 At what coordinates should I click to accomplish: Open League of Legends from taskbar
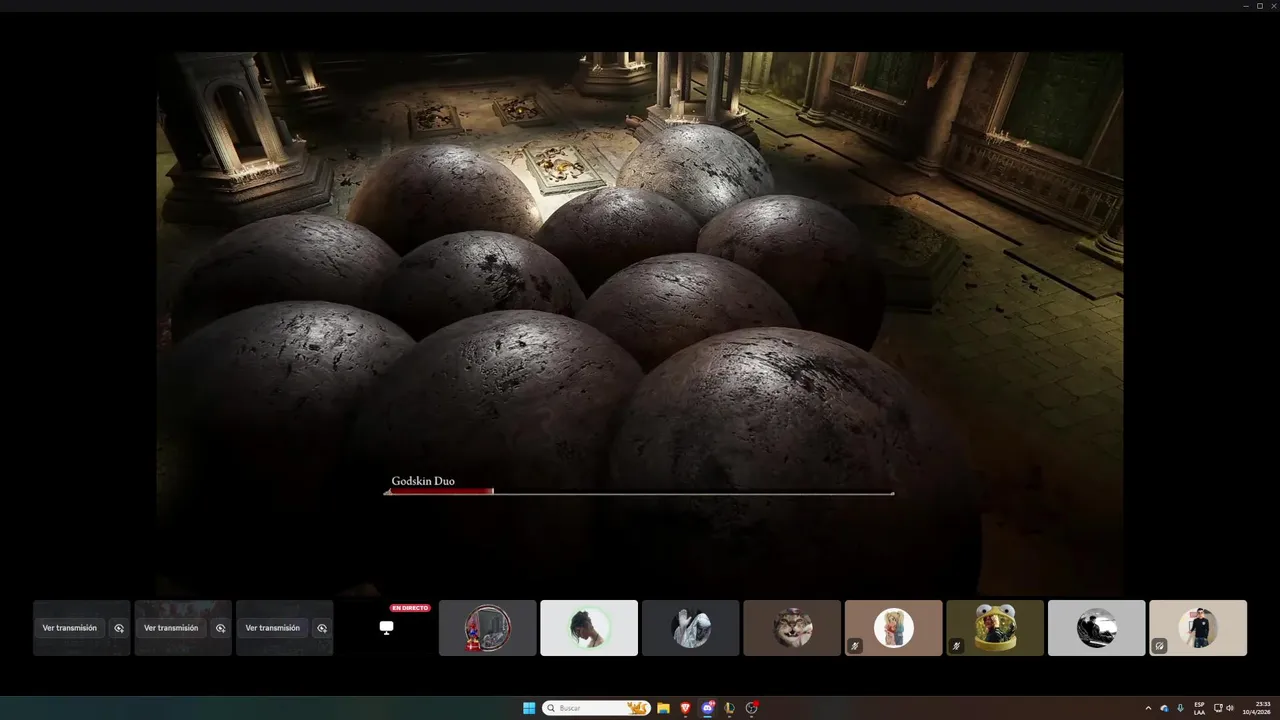[x=730, y=708]
